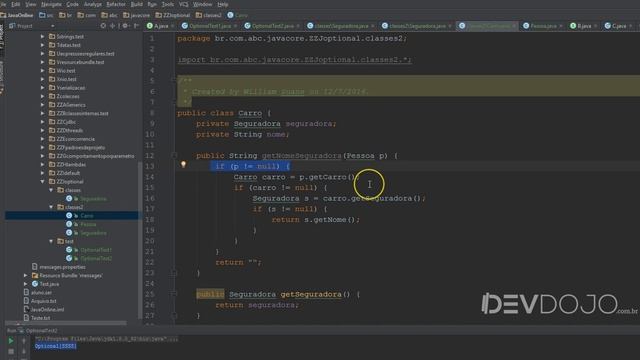Click the intention lightbulb icon on line 13
Image resolution: width=640 pixels, height=360 pixels.
[183, 164]
